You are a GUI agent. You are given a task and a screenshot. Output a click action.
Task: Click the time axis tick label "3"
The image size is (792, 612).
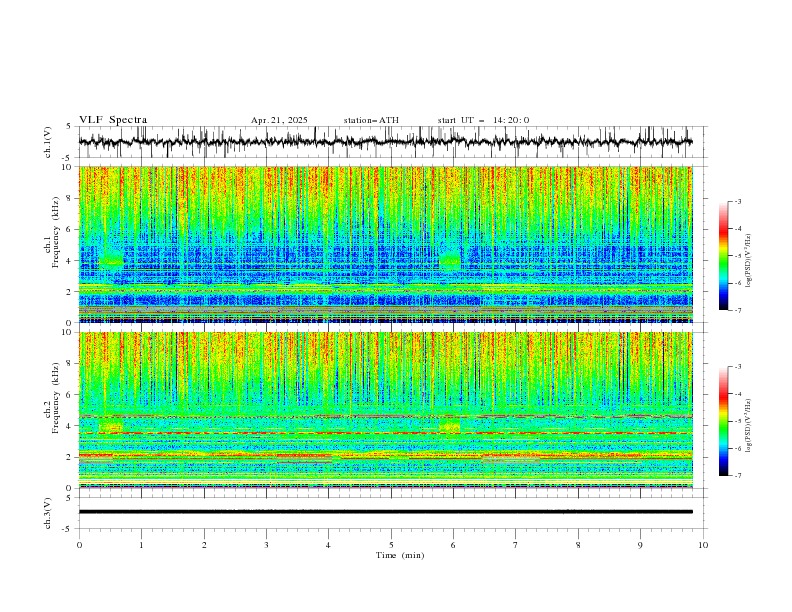click(x=266, y=545)
